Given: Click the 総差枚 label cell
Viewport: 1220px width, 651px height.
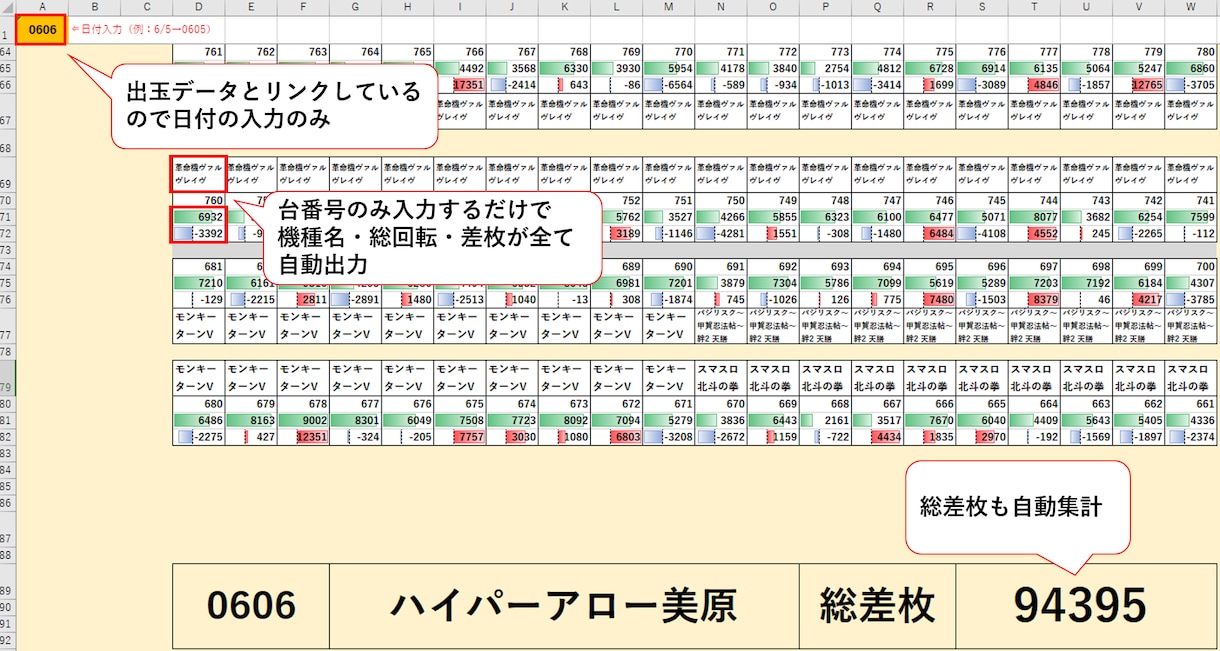Looking at the screenshot, I should (x=877, y=605).
